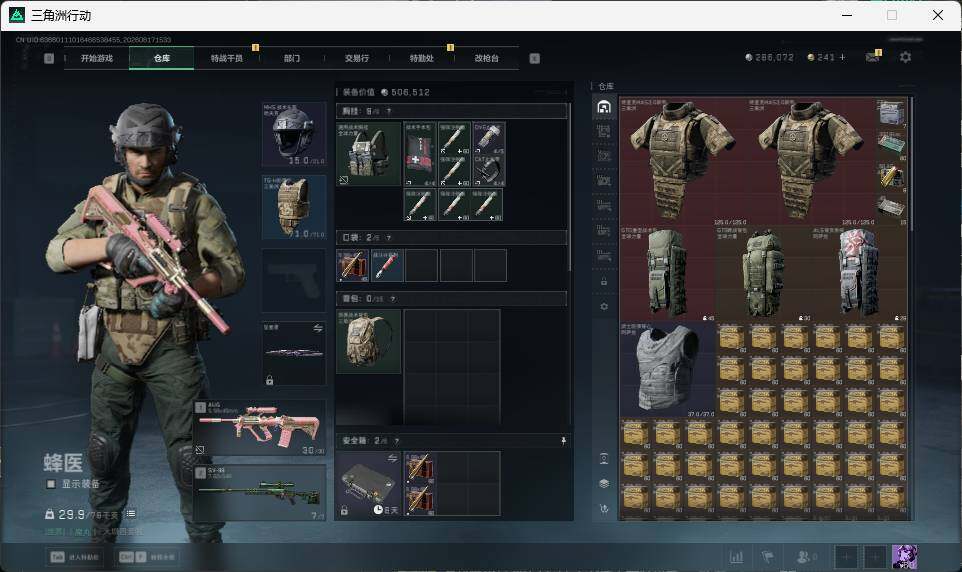Select the left heavy armor in the warehouse
This screenshot has height=572, width=962.
click(683, 161)
